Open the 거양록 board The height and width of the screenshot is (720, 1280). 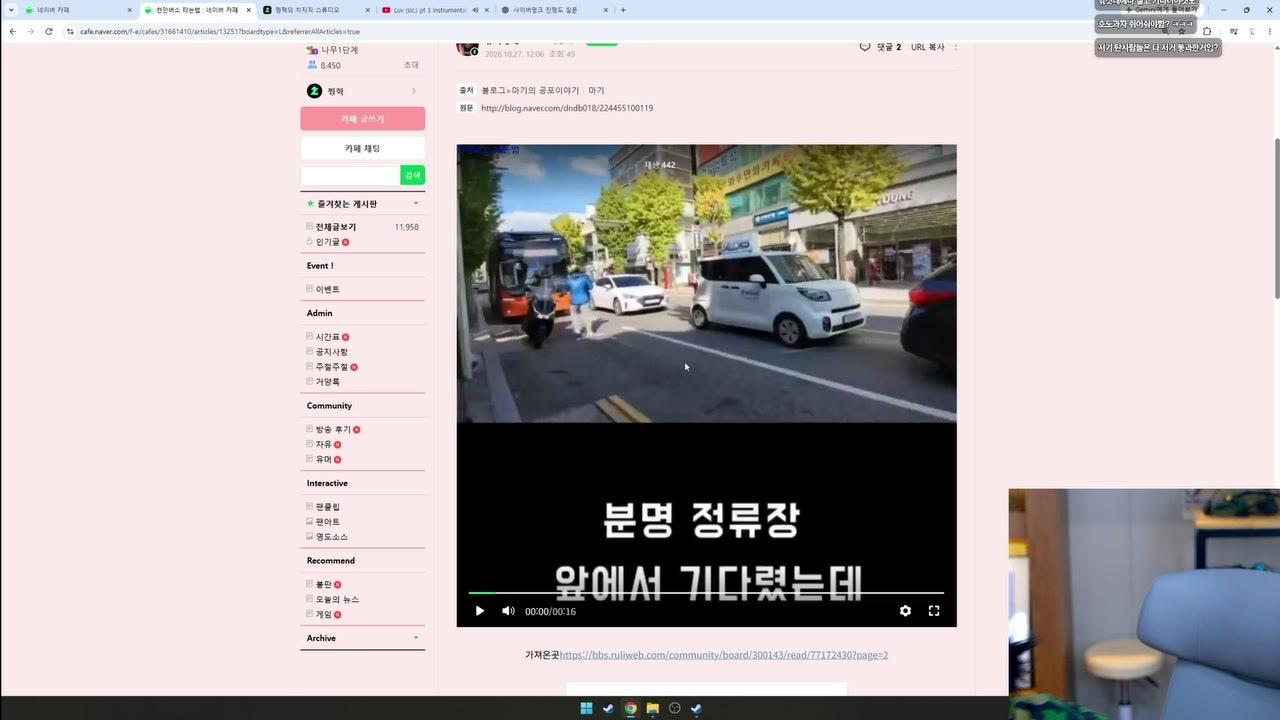click(x=327, y=382)
